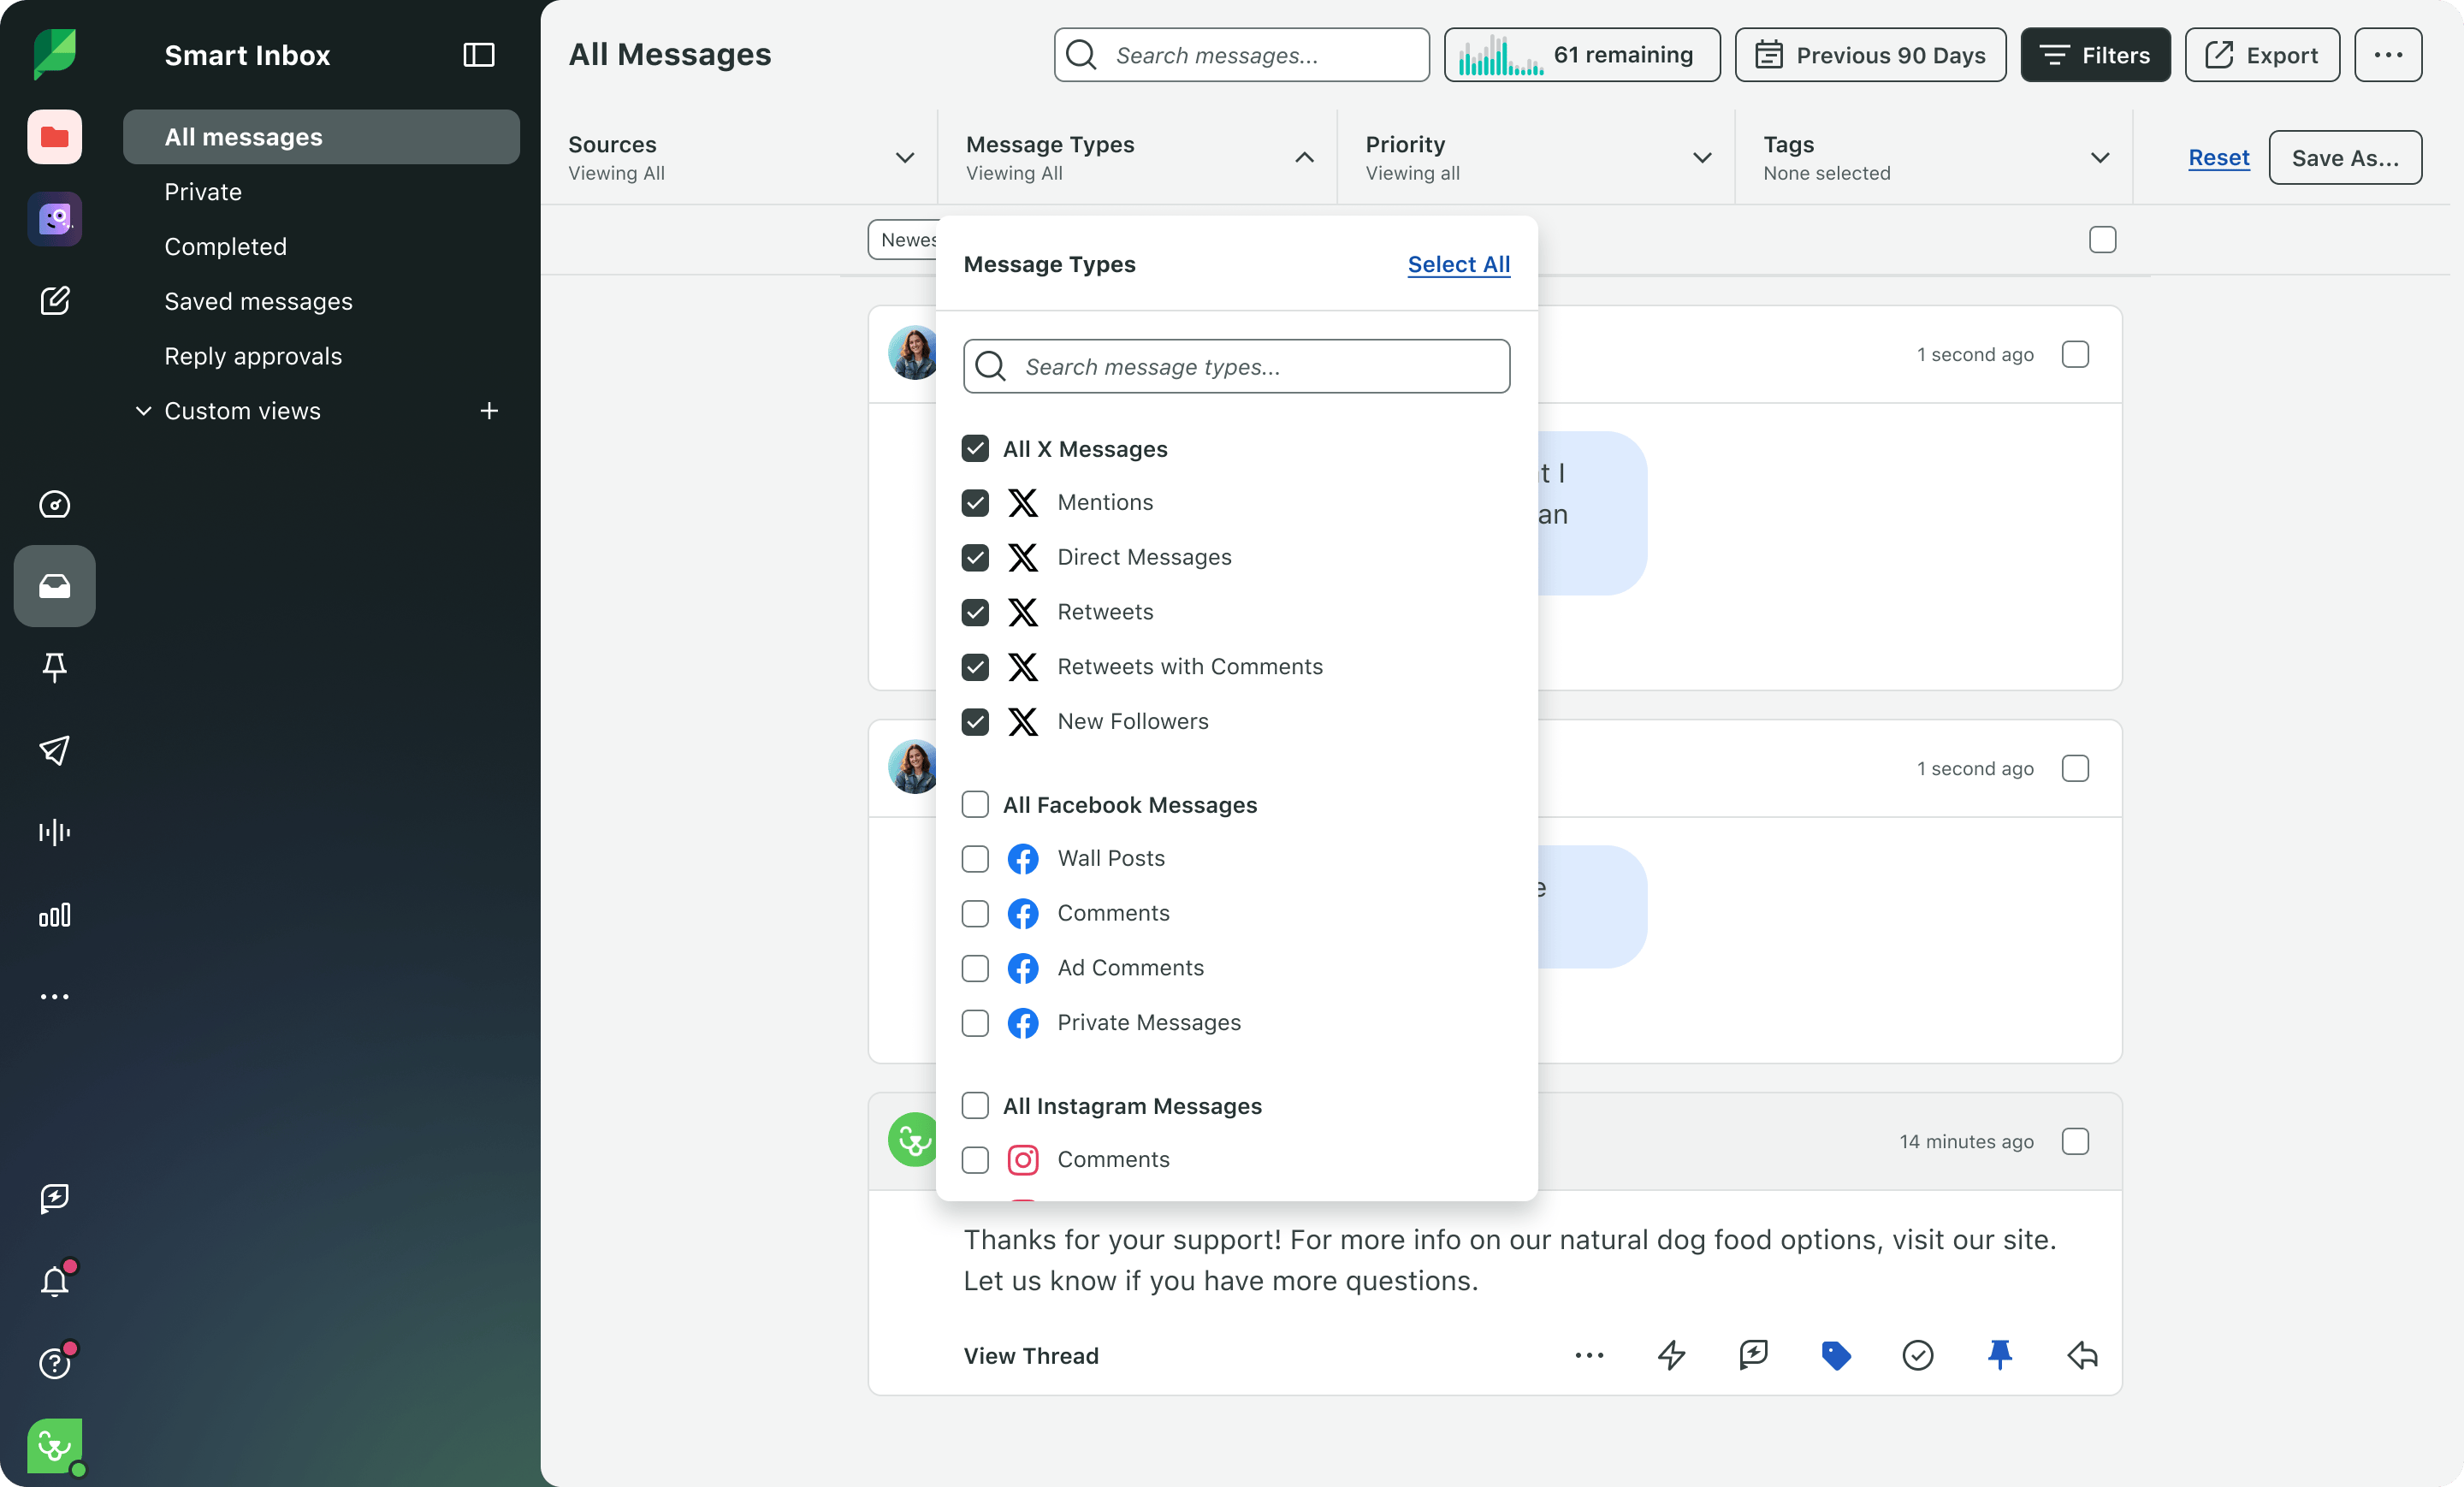Open the purple chat bot icon

click(54, 219)
